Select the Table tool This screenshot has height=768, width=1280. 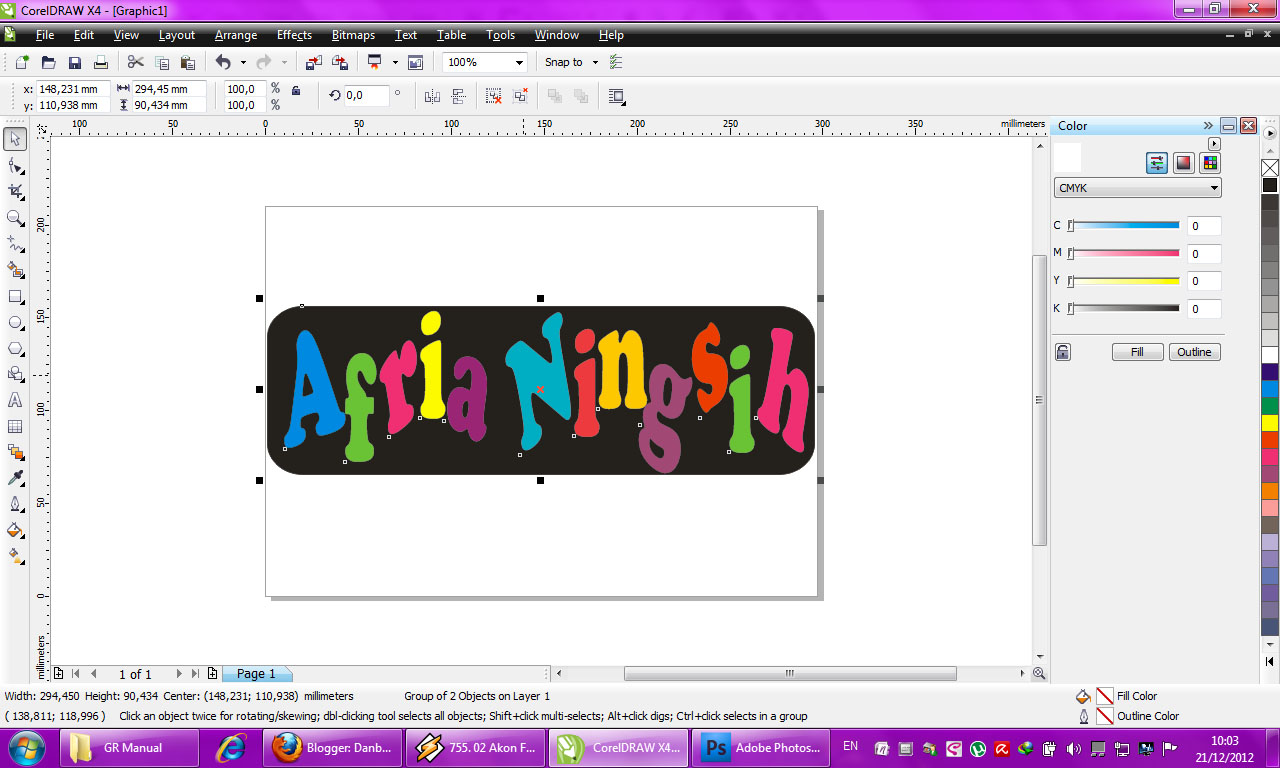pos(15,426)
